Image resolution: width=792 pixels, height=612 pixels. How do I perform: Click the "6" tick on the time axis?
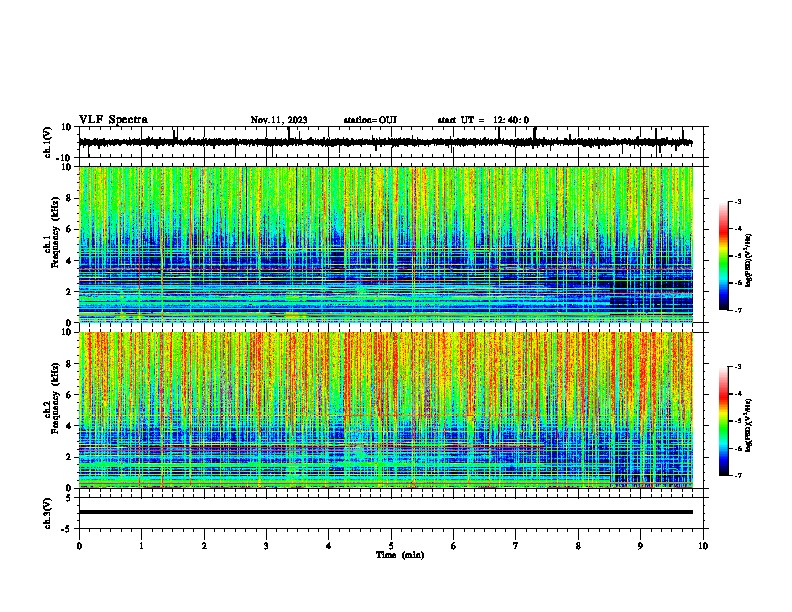pyautogui.click(x=454, y=546)
